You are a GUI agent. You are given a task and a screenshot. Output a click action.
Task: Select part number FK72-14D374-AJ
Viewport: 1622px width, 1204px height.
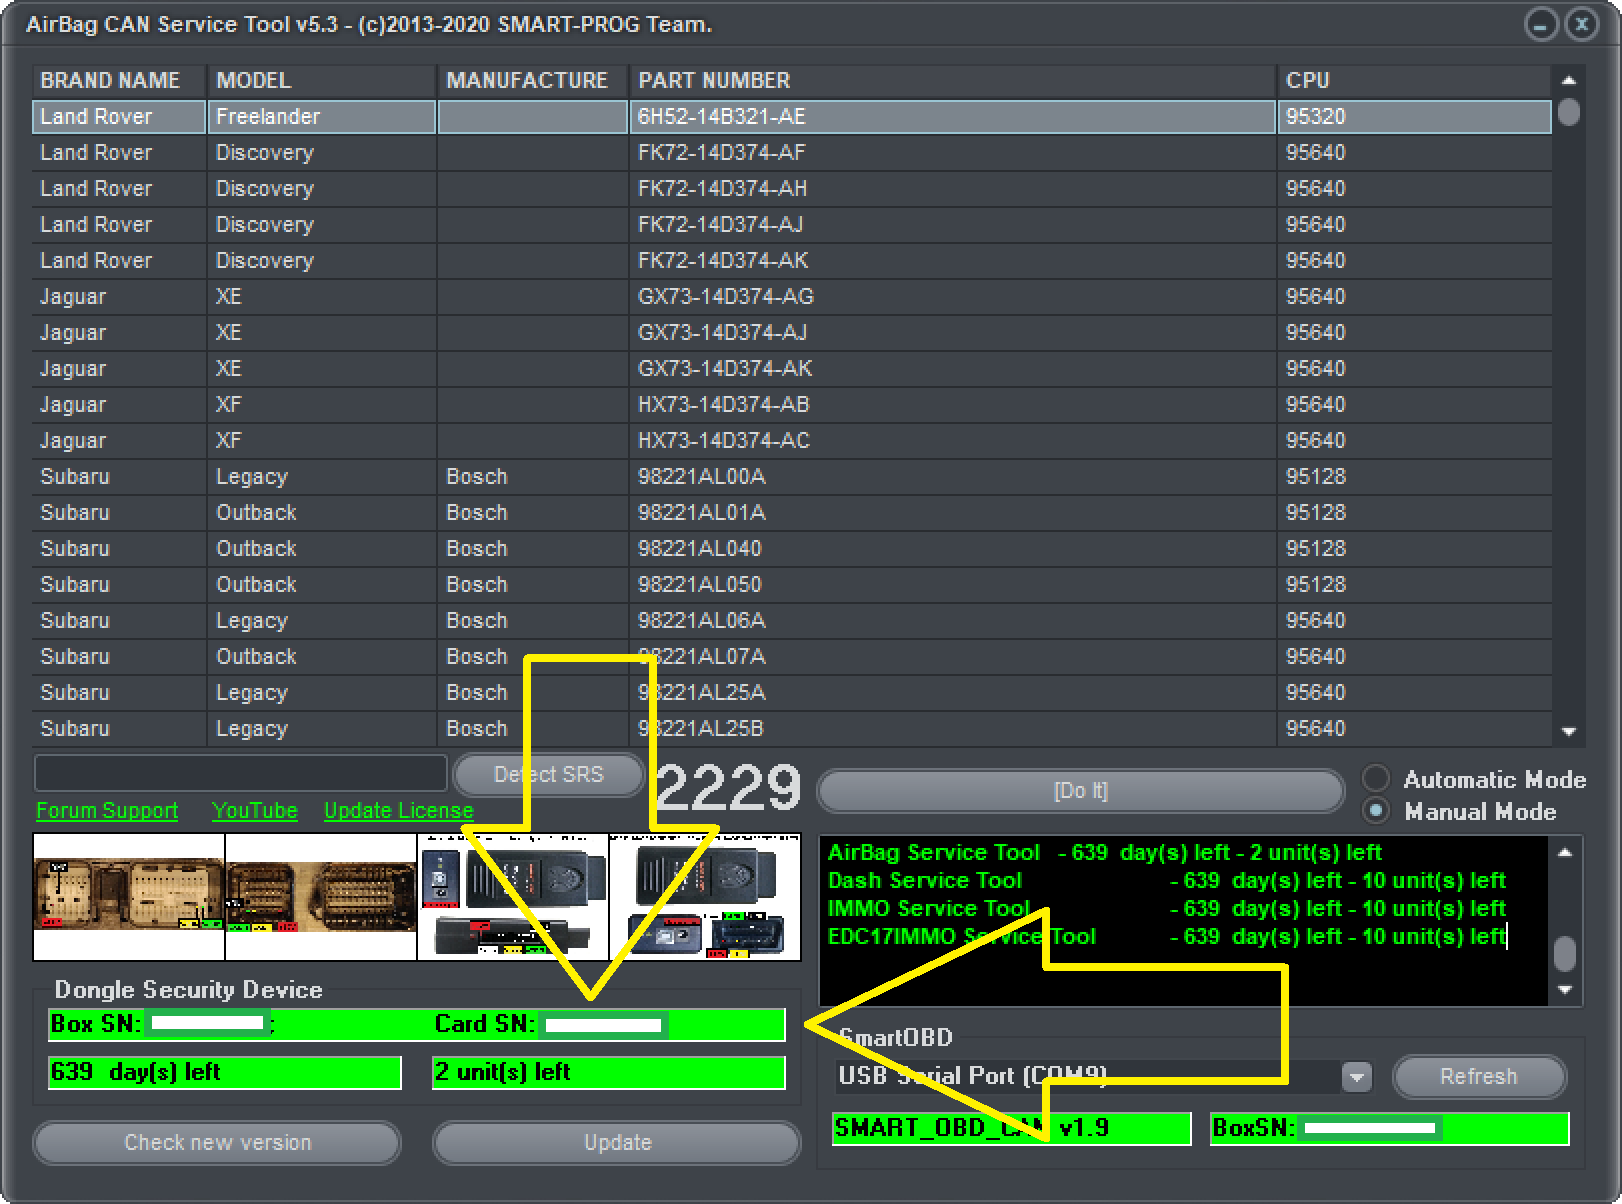click(x=720, y=224)
